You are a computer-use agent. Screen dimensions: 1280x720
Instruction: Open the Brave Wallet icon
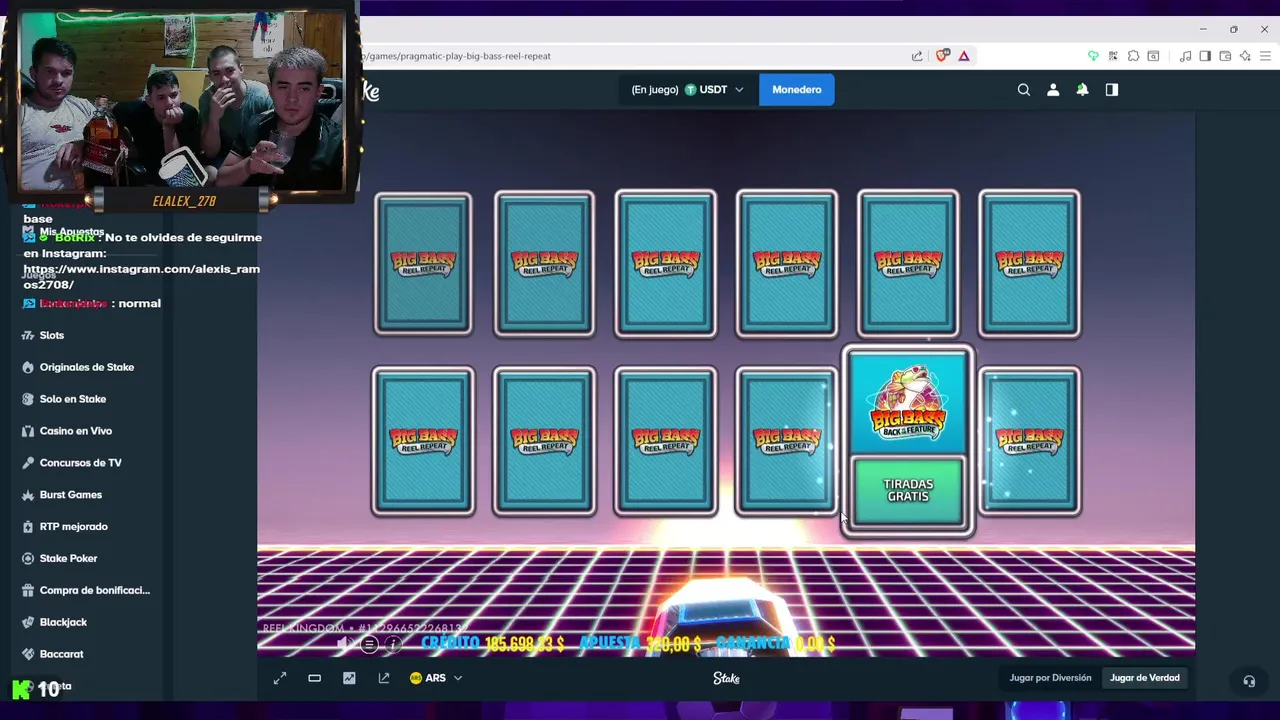click(1225, 56)
